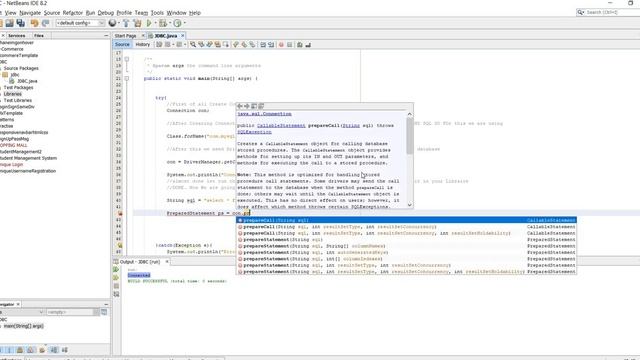This screenshot has width=640, height=360.
Task: Select the Libraries node in project tree
Action: (x=13, y=94)
